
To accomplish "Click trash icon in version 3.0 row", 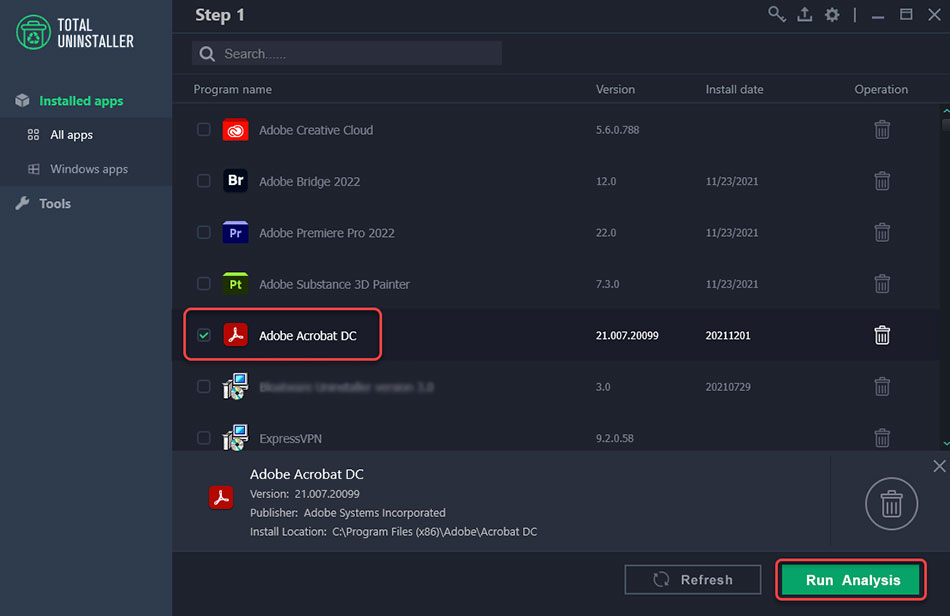I will (882, 386).
